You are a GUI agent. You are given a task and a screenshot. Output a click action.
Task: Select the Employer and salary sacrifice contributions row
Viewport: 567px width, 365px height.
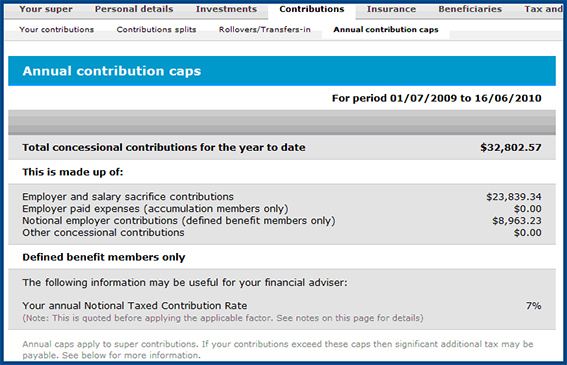(282, 197)
